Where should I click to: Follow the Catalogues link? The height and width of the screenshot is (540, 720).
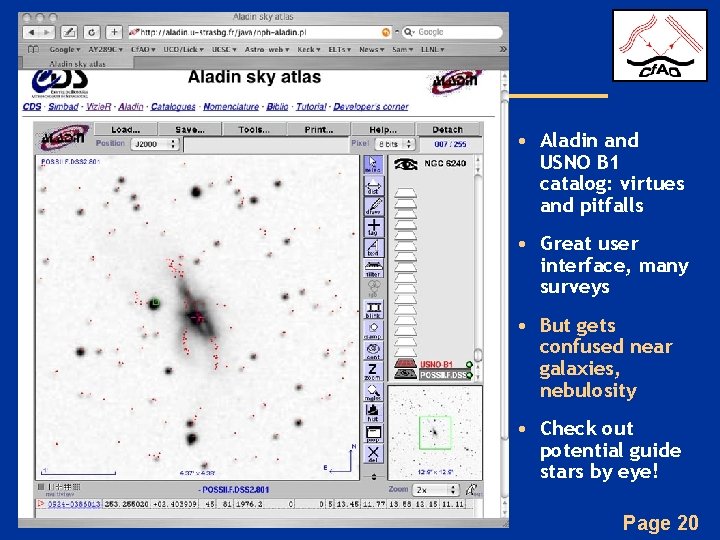(173, 107)
